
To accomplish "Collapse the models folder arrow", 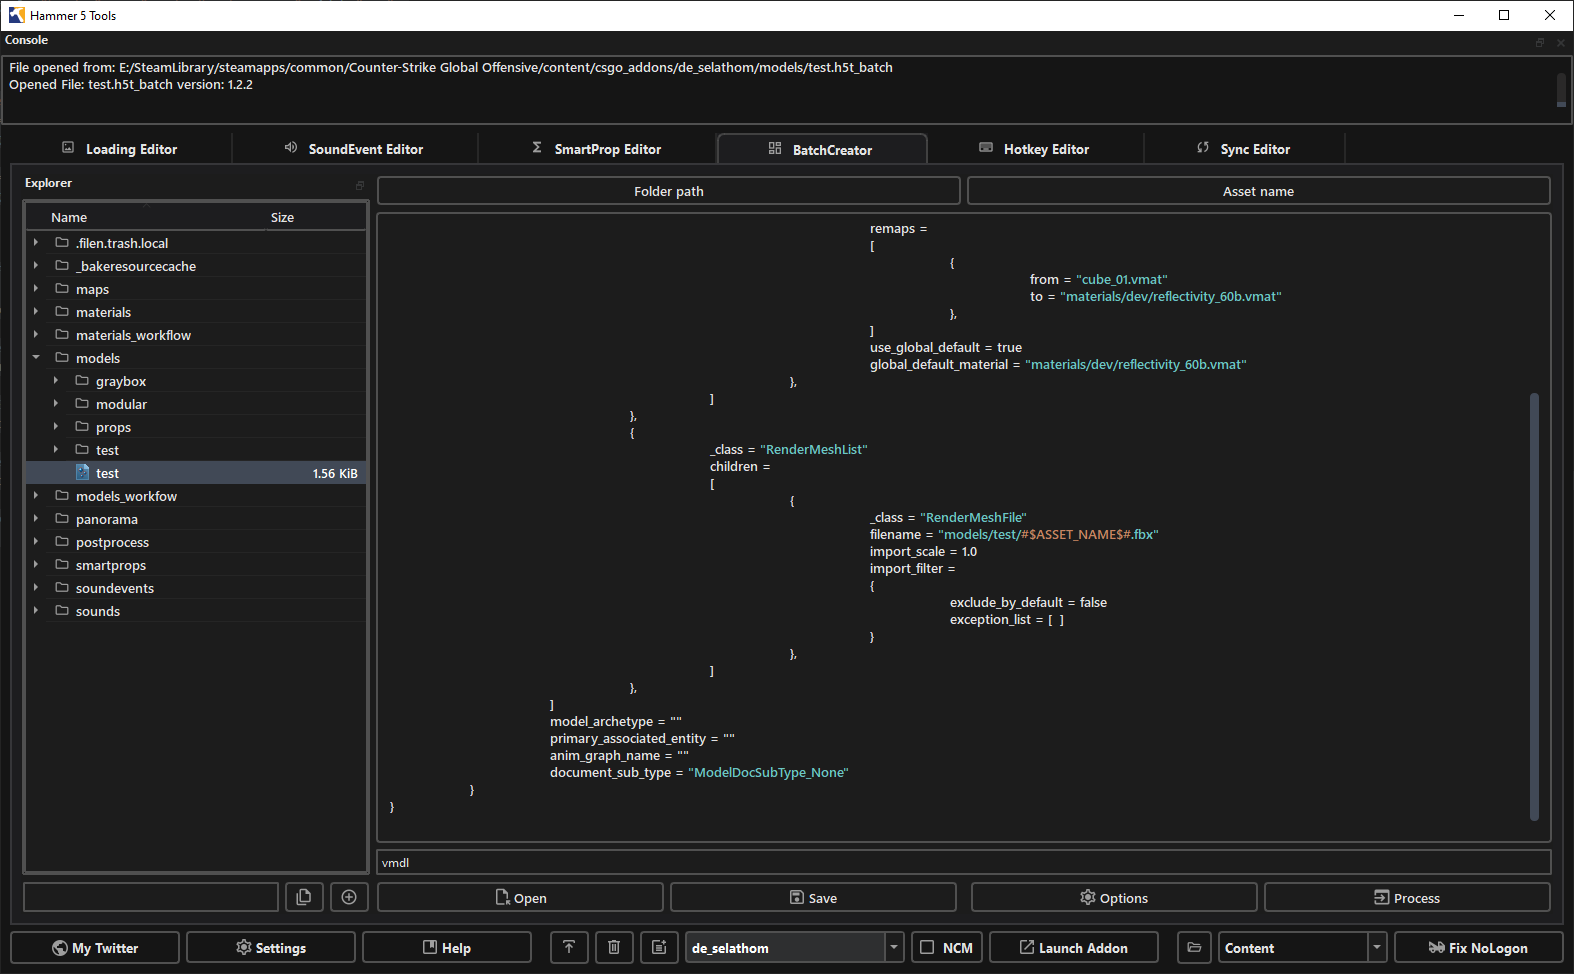I will tap(36, 357).
